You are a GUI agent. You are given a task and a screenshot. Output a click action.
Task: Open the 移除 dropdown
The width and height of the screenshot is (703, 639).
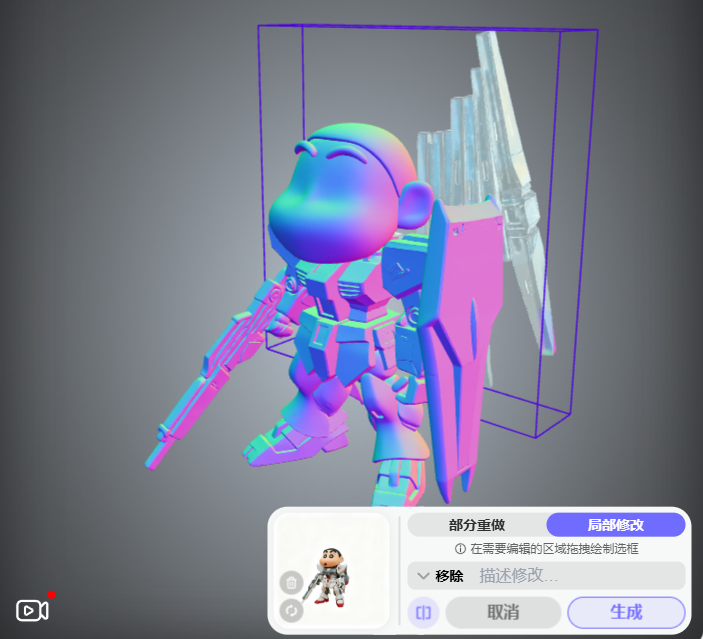[441, 576]
